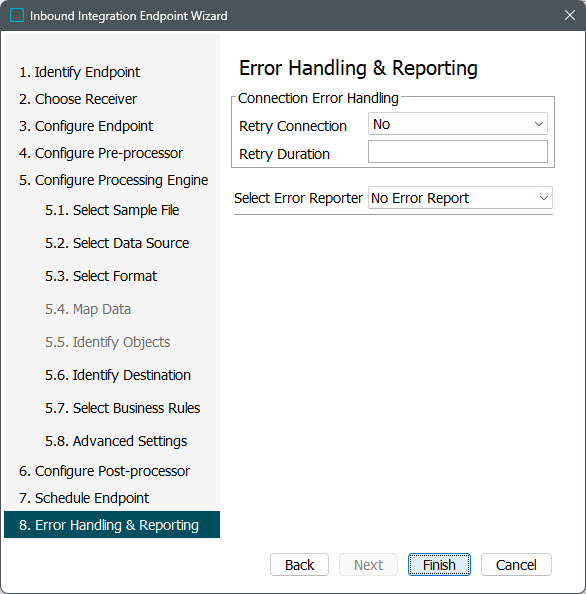Select step 2 Choose Receiver
The image size is (586, 594).
coord(78,99)
